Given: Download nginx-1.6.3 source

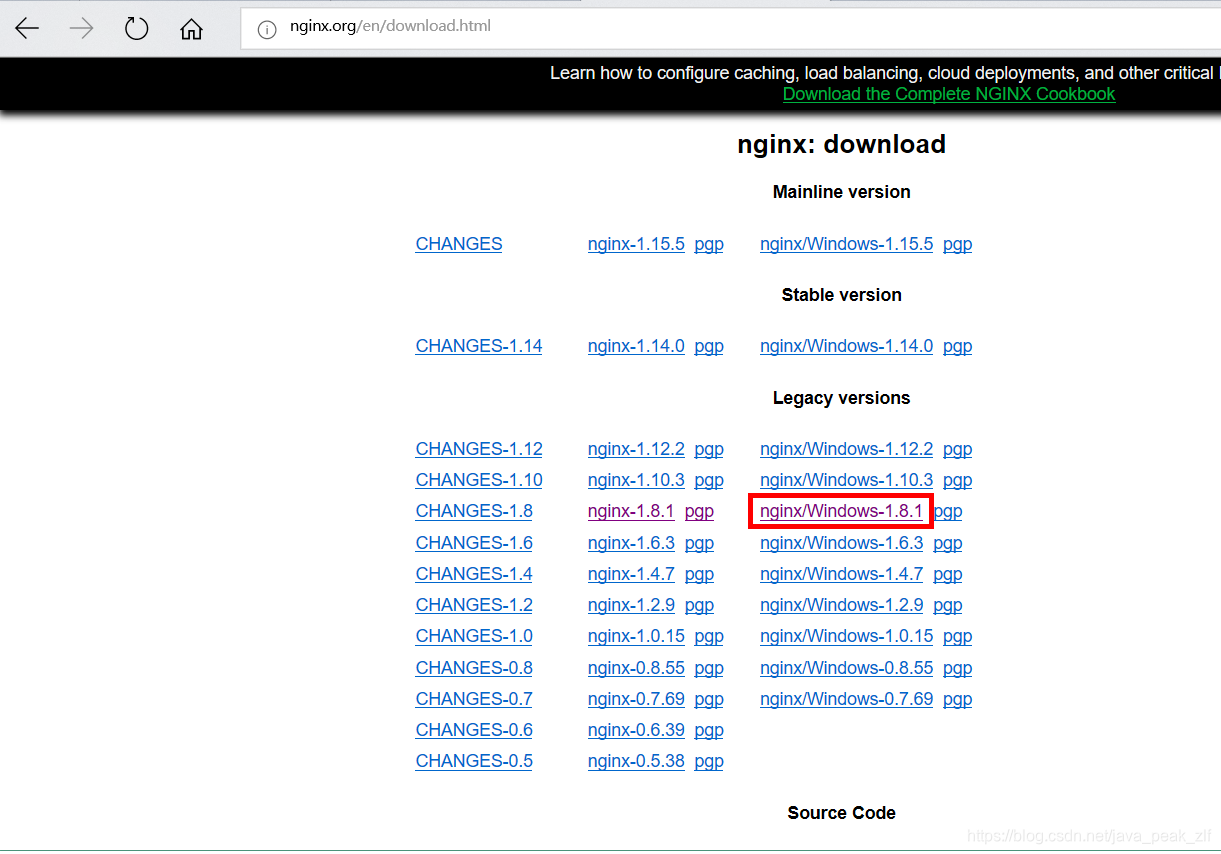Looking at the screenshot, I should (x=631, y=543).
